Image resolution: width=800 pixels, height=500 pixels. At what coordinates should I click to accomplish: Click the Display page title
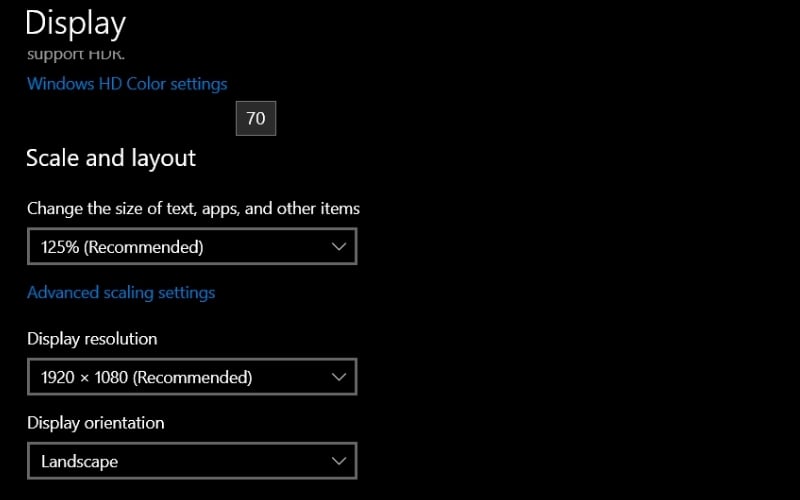pos(76,23)
